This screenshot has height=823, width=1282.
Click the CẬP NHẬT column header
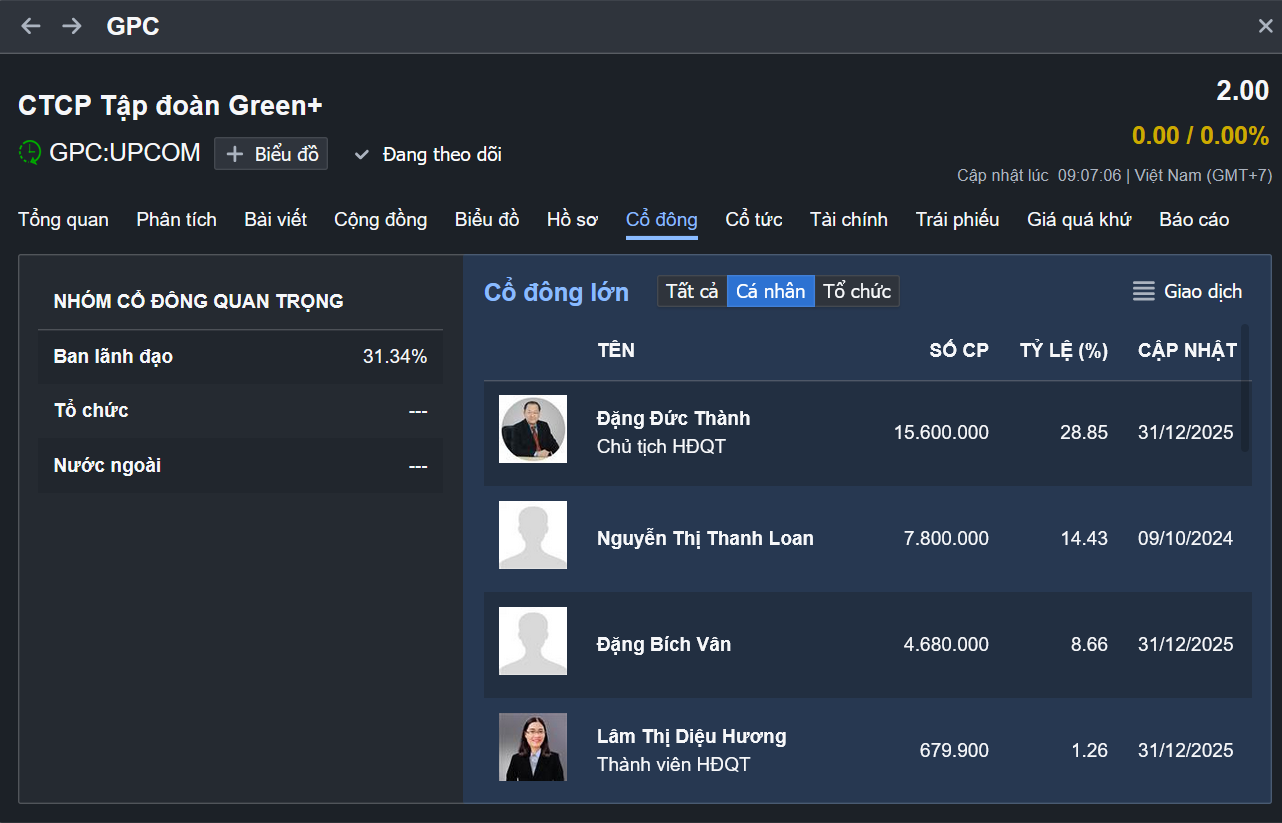pos(1187,350)
